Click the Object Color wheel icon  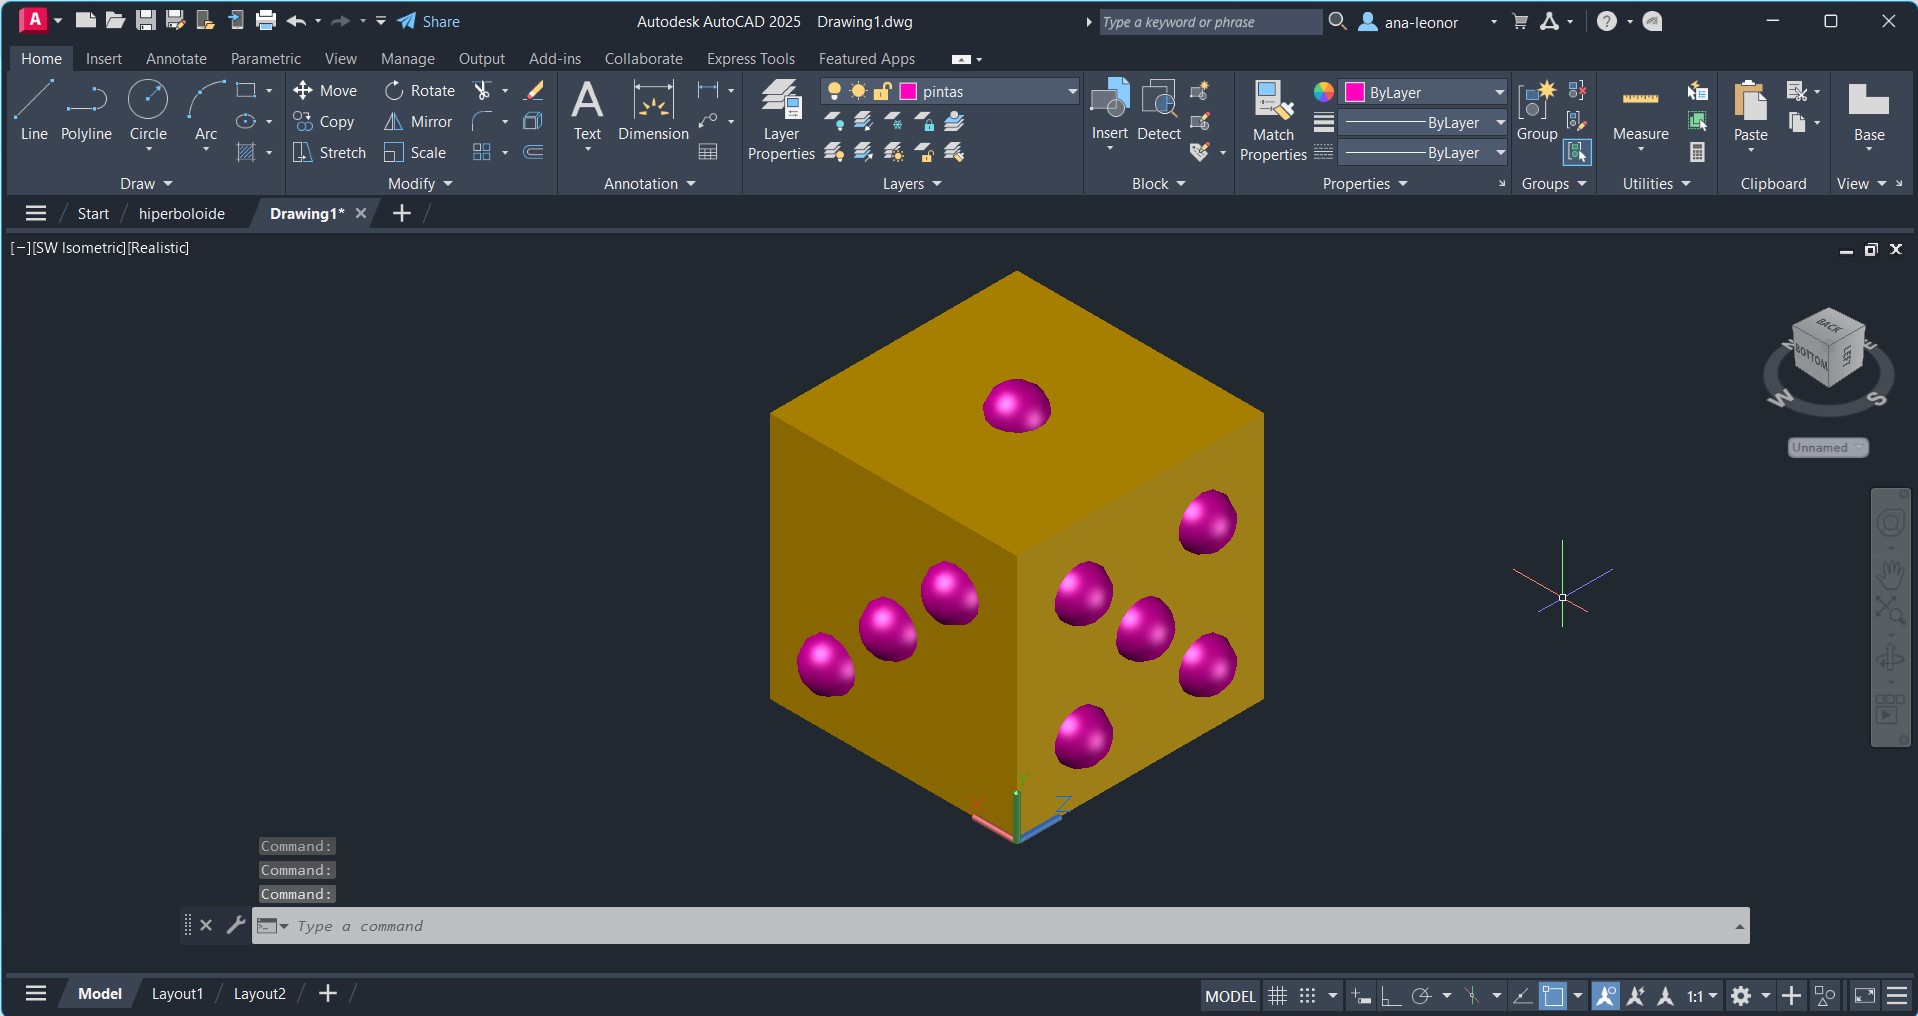click(x=1324, y=92)
